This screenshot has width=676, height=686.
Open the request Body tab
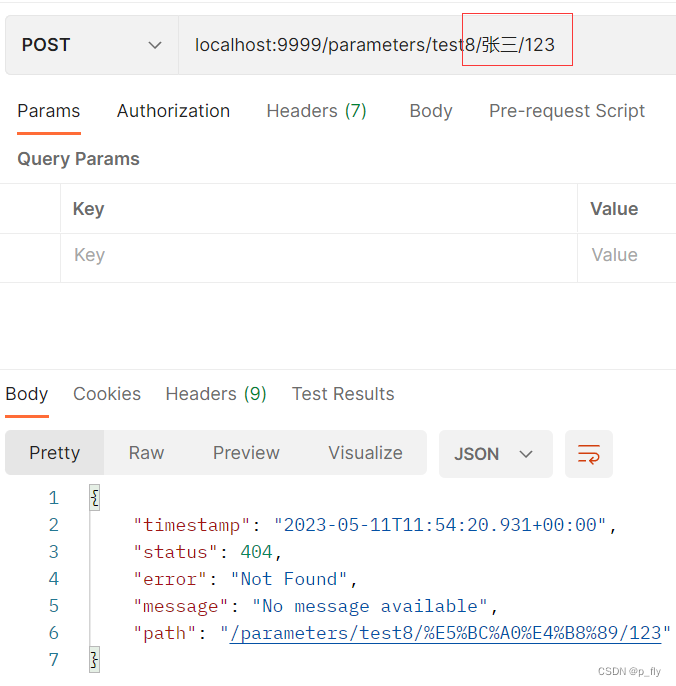coord(431,111)
